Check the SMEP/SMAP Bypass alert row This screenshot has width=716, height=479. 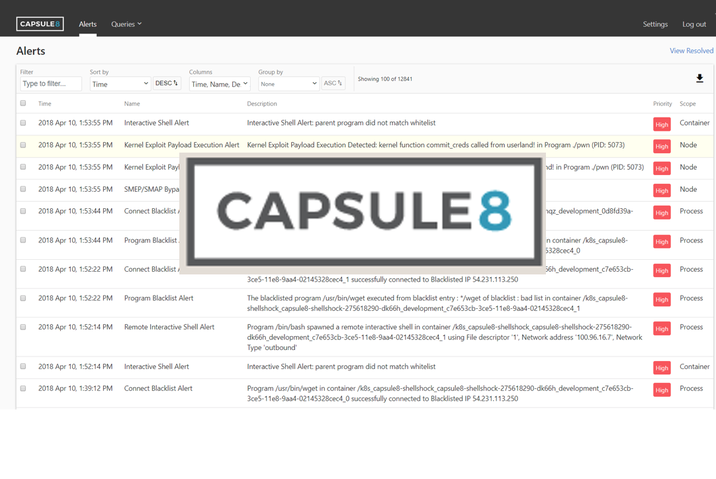coord(23,189)
